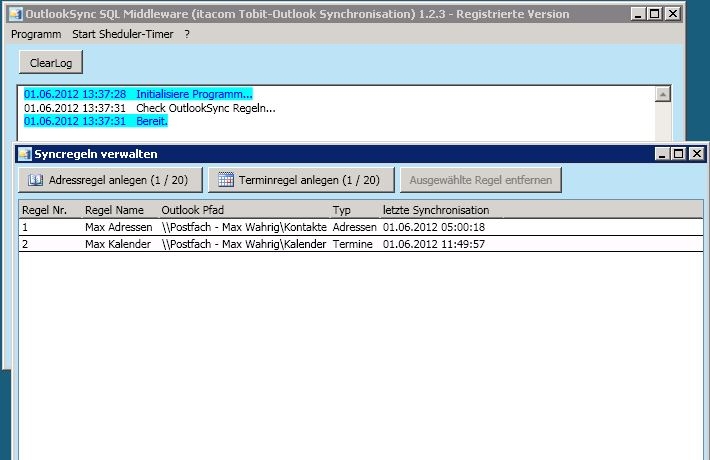This screenshot has height=460, width=710.
Task: Create new address rule with Adressregel anlegen
Action: coord(110,180)
